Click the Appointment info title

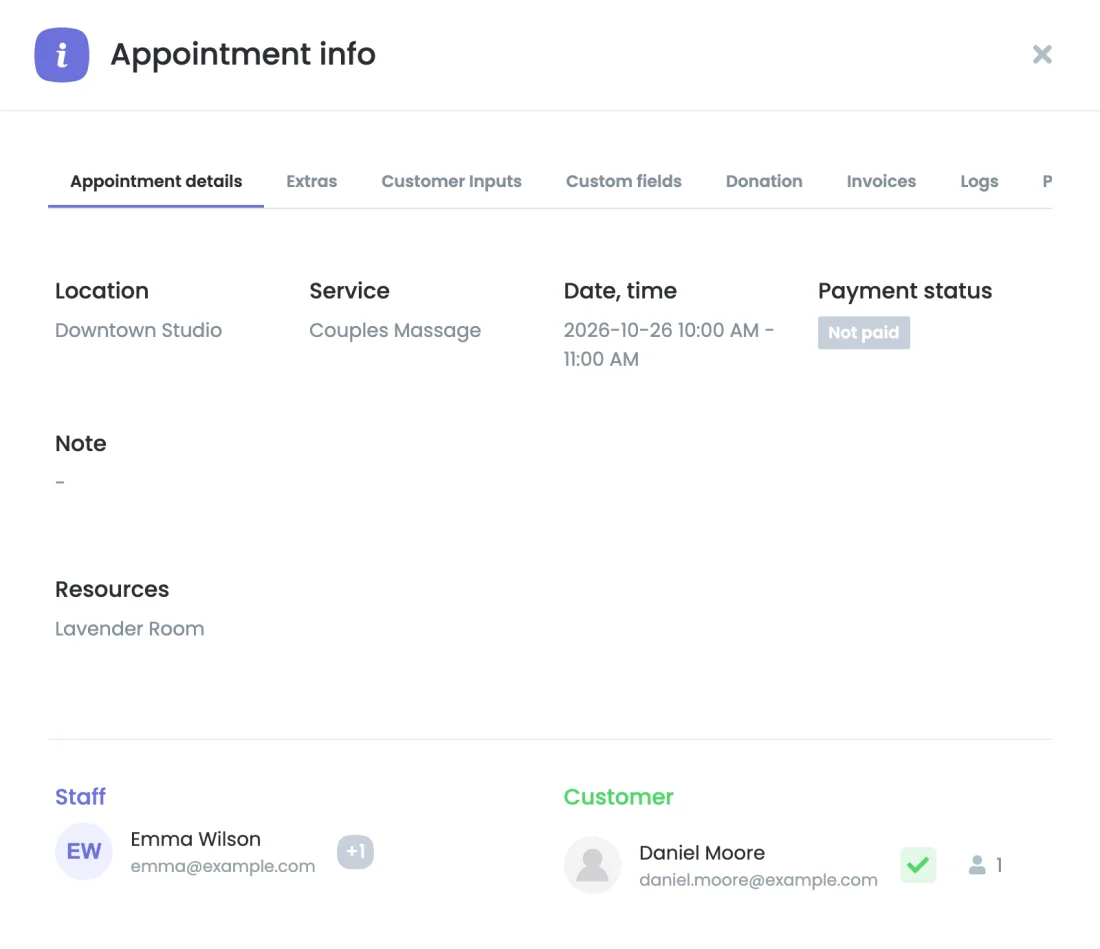click(x=243, y=54)
